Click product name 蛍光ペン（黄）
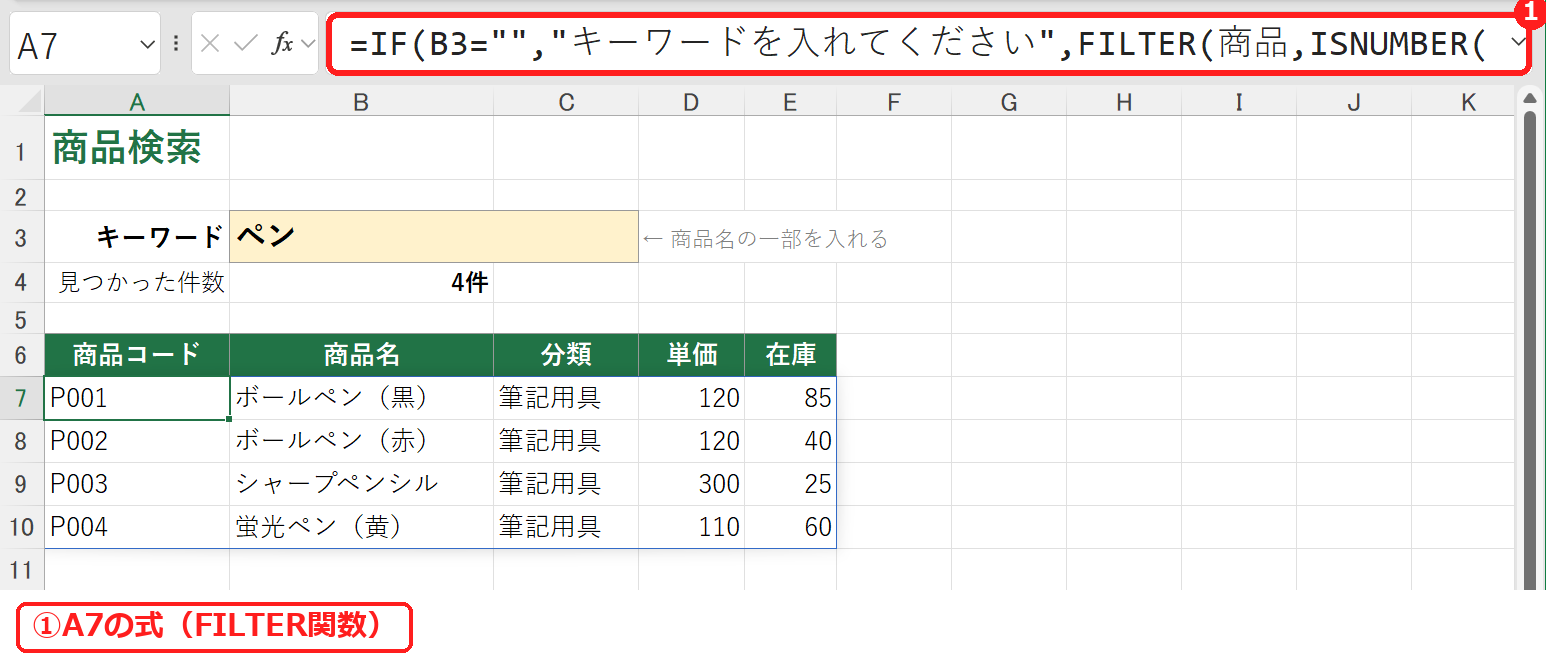1546x660 pixels. (x=361, y=527)
